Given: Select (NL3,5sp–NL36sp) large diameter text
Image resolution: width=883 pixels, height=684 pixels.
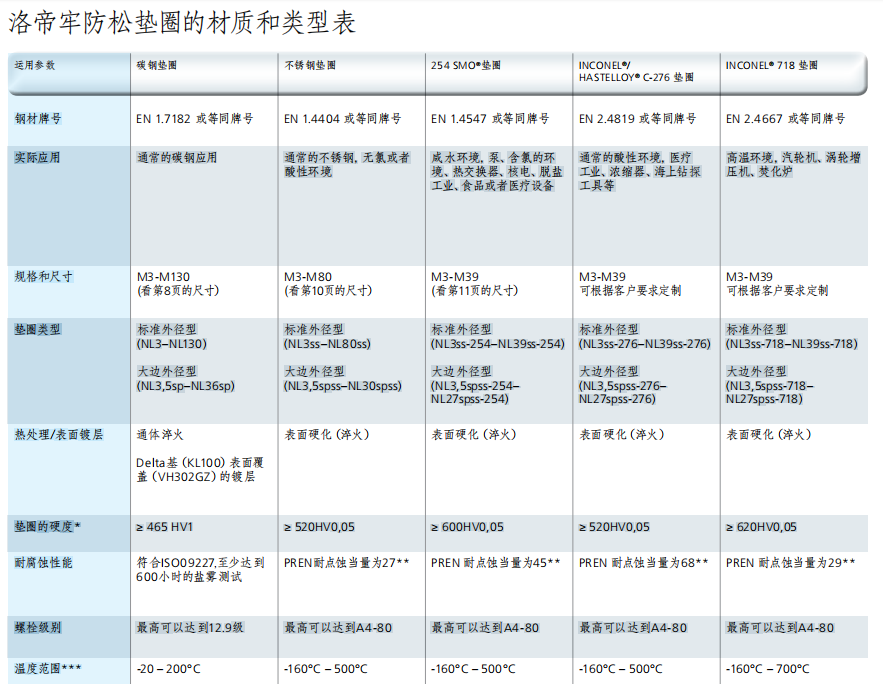Looking at the screenshot, I should pos(186,386).
